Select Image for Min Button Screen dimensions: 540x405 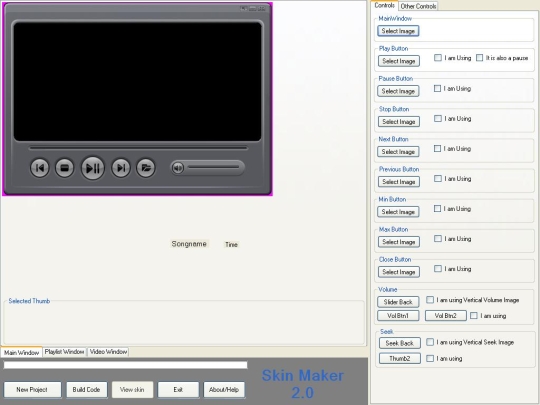pos(398,212)
